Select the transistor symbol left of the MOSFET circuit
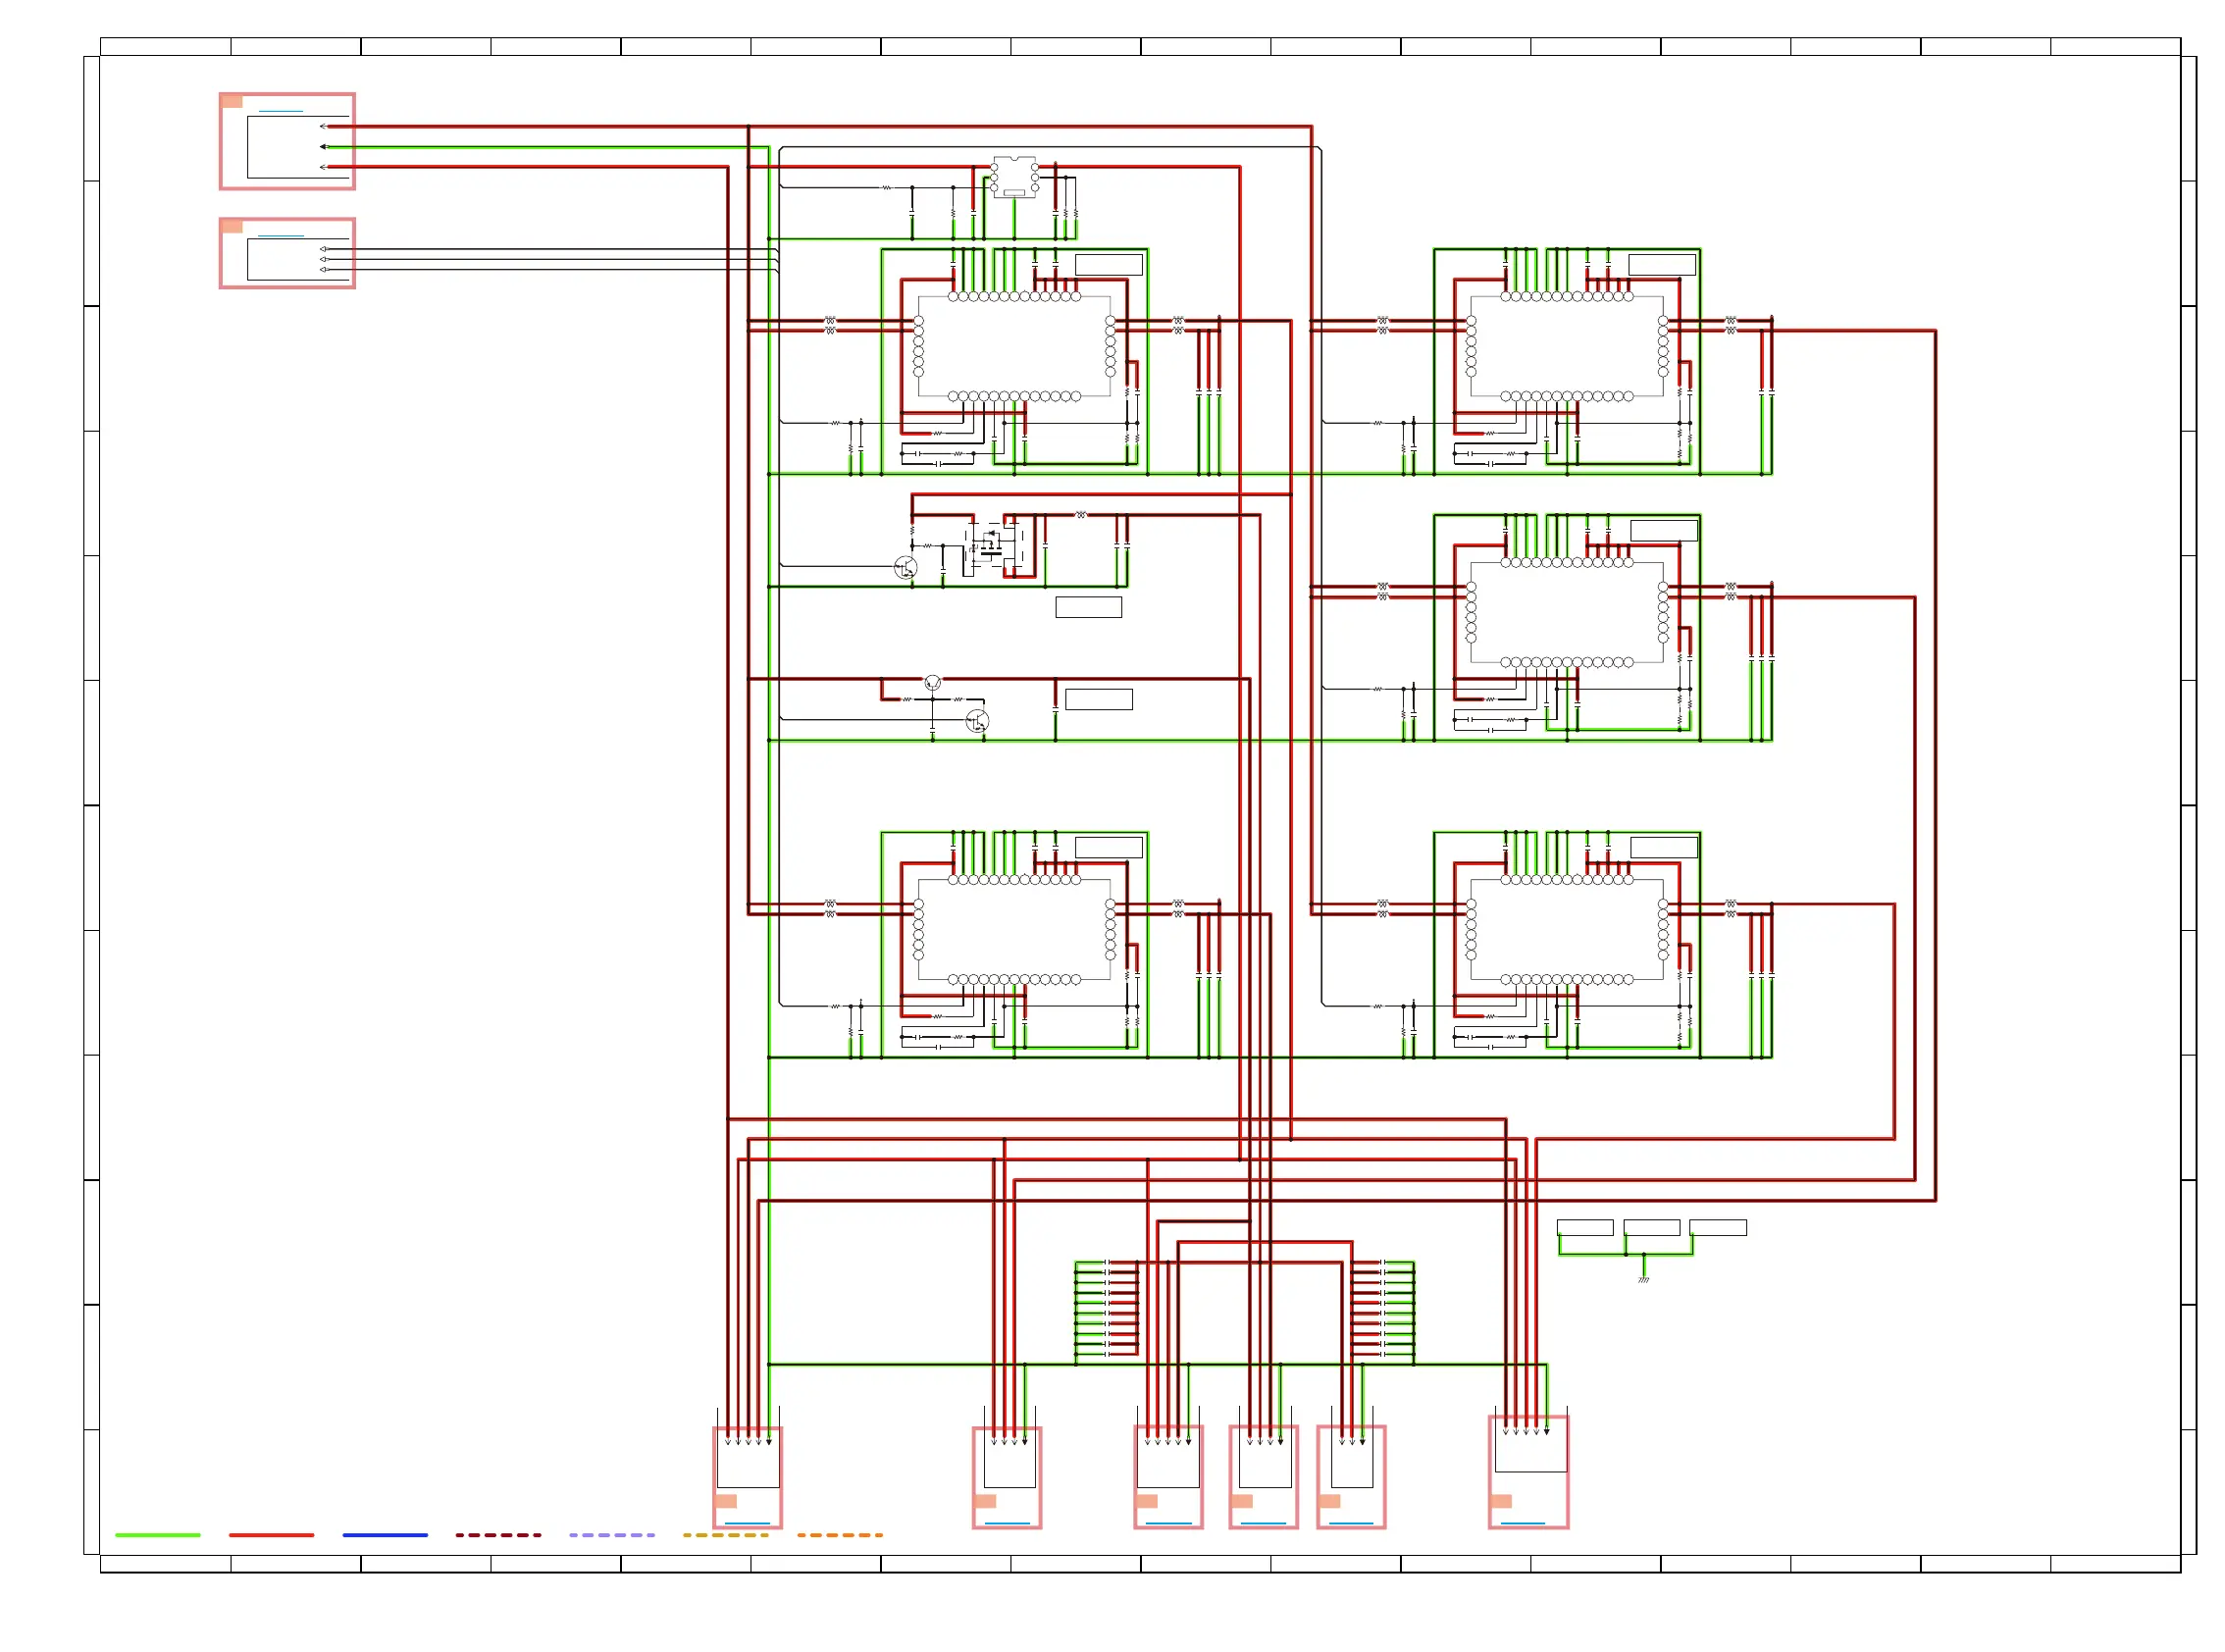This screenshot has height=1652, width=2225. pyautogui.click(x=905, y=568)
